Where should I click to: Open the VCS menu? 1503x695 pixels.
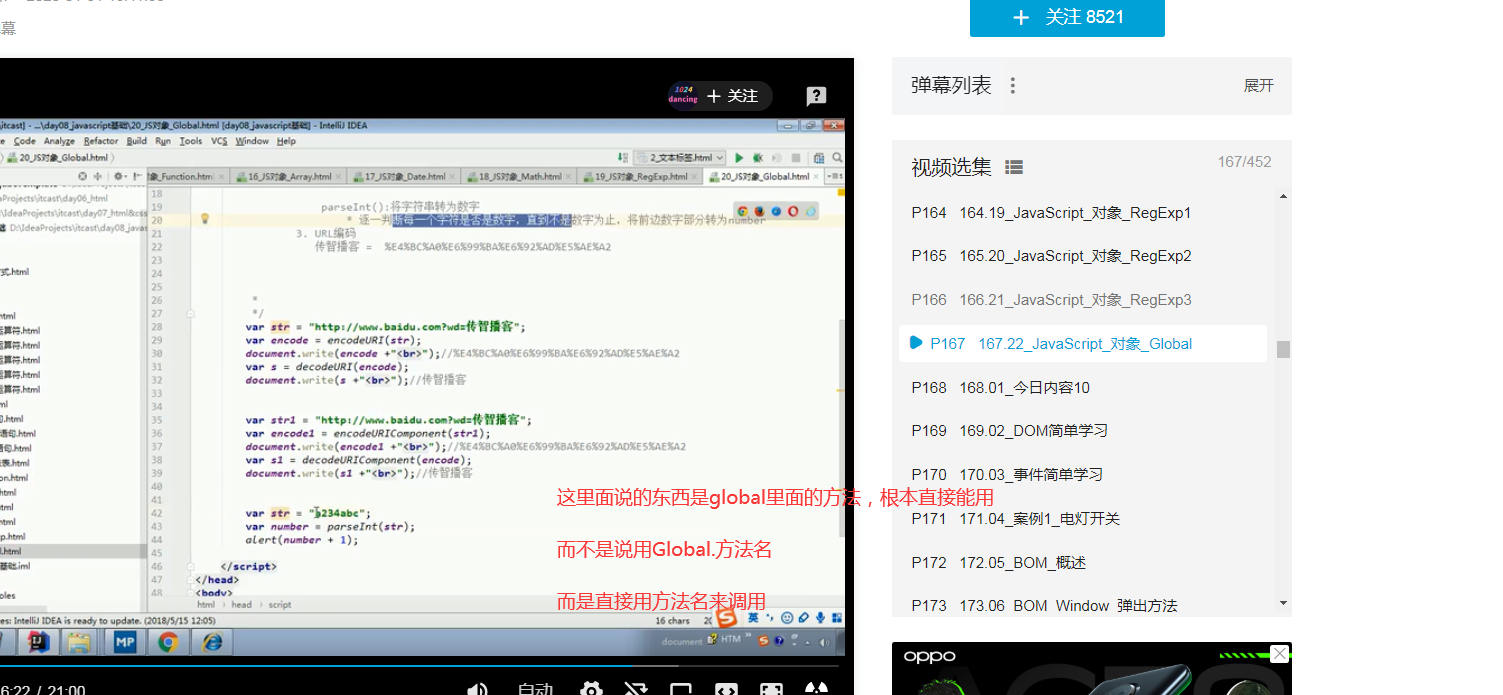(219, 141)
